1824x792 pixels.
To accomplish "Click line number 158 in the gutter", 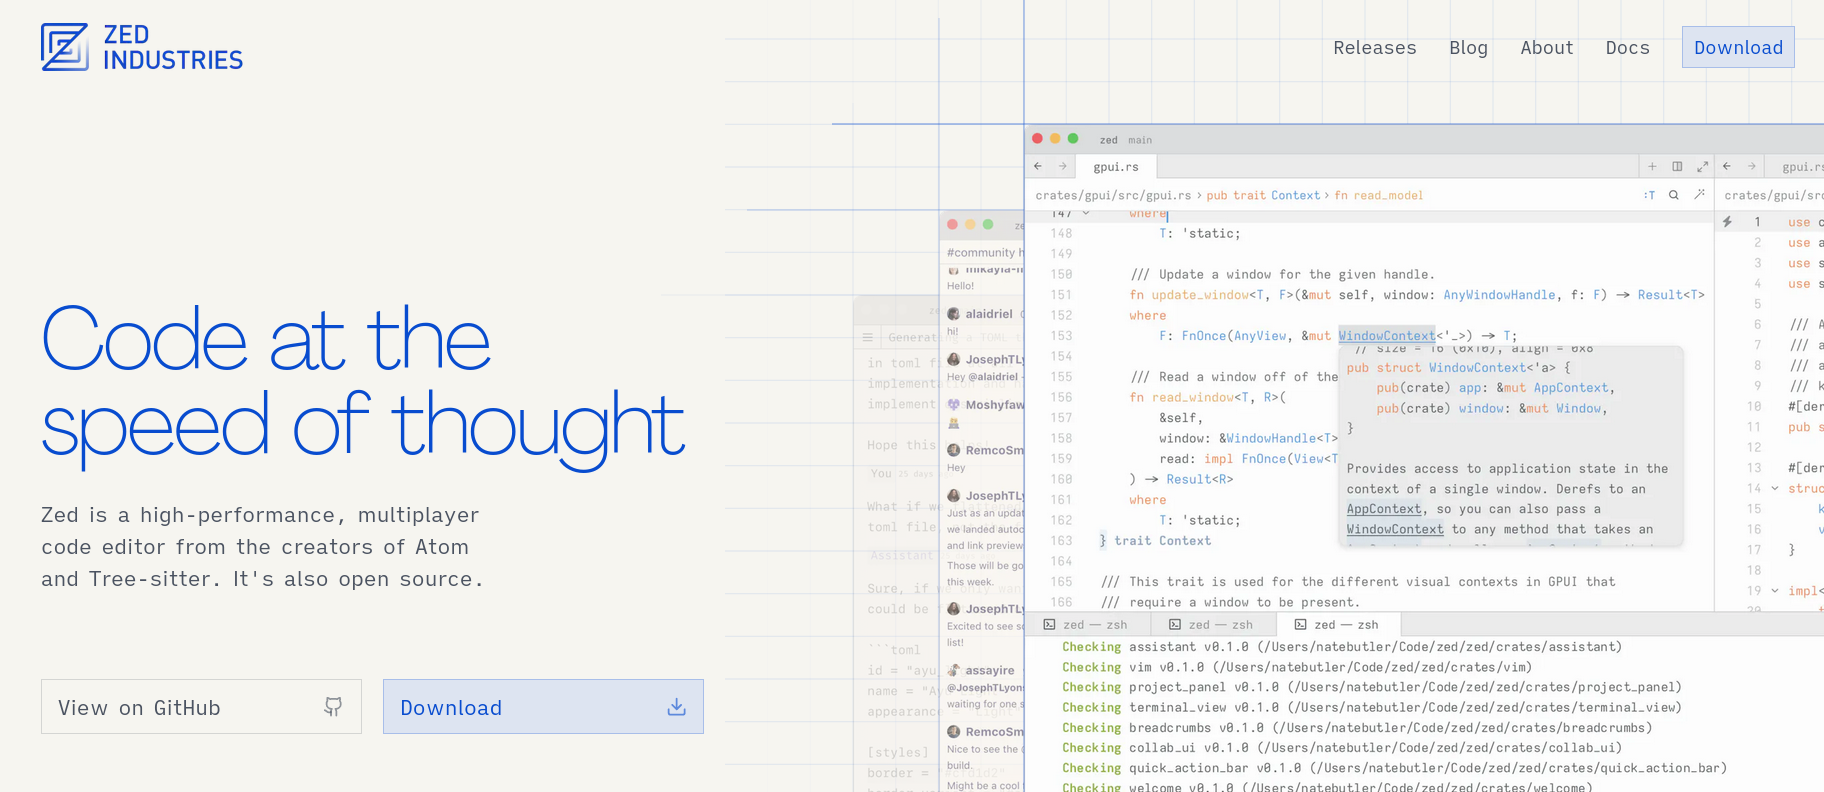I will (1061, 438).
